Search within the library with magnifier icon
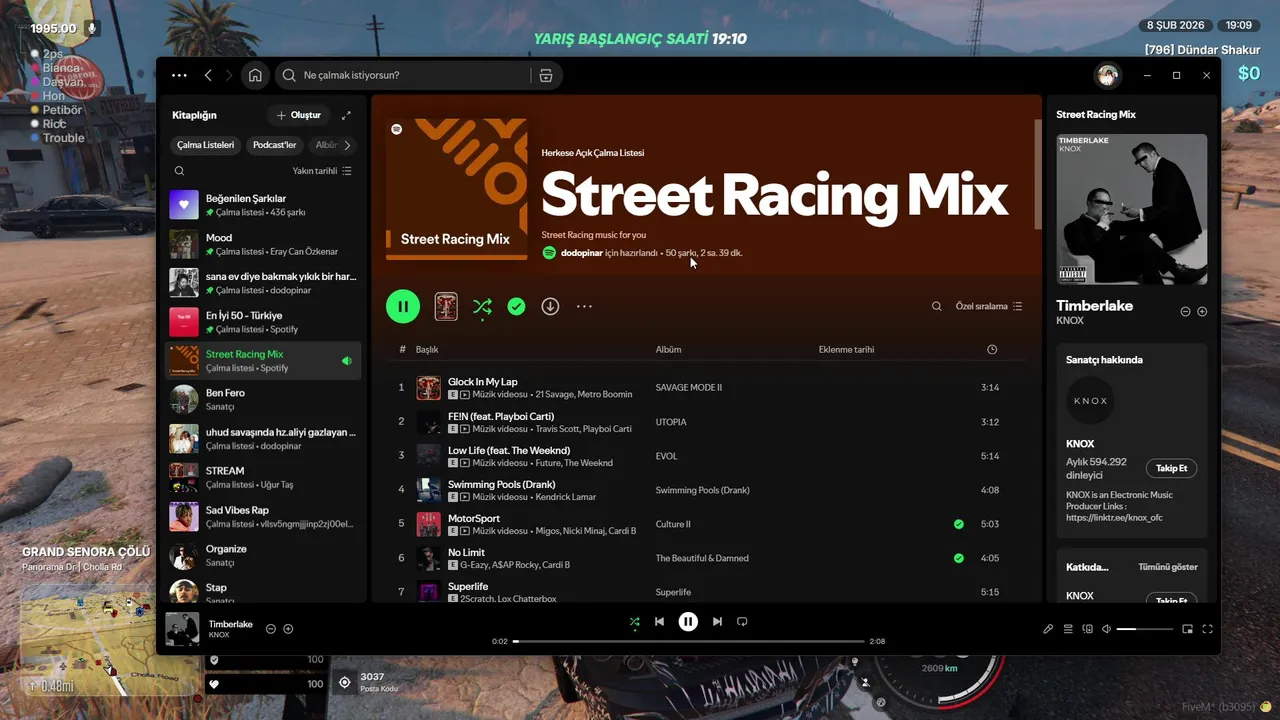1280x720 pixels. (179, 171)
